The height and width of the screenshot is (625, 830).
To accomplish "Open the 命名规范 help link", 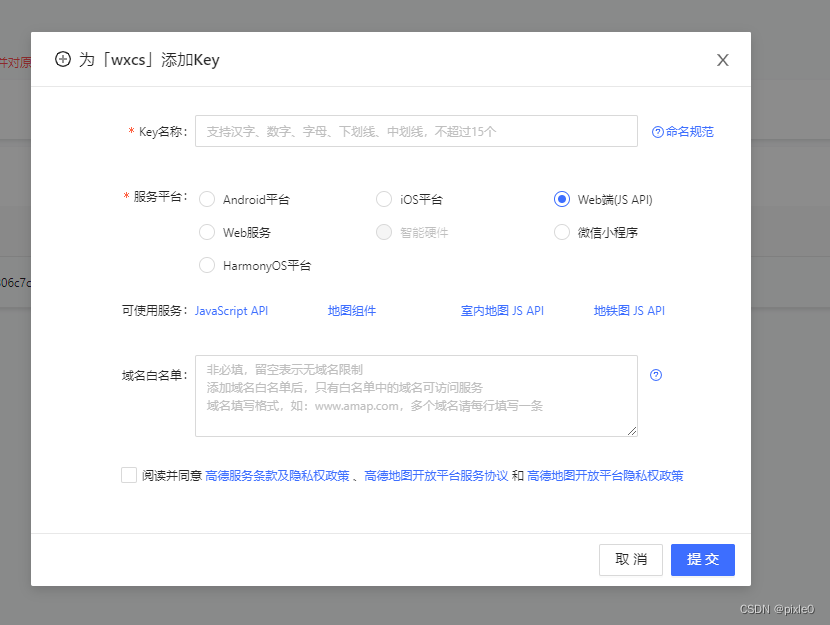I will 683,132.
